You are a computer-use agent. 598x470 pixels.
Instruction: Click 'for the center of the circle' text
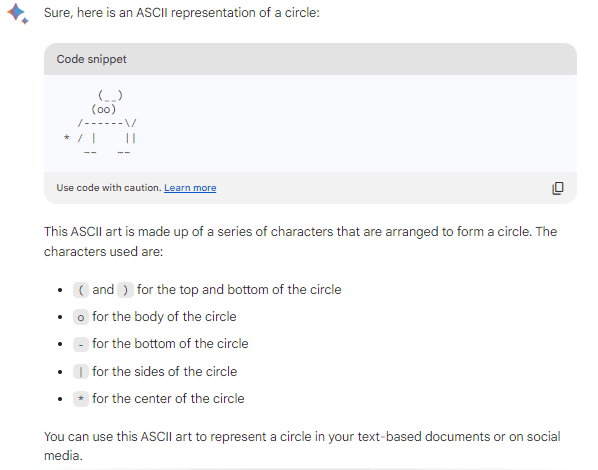pos(168,398)
